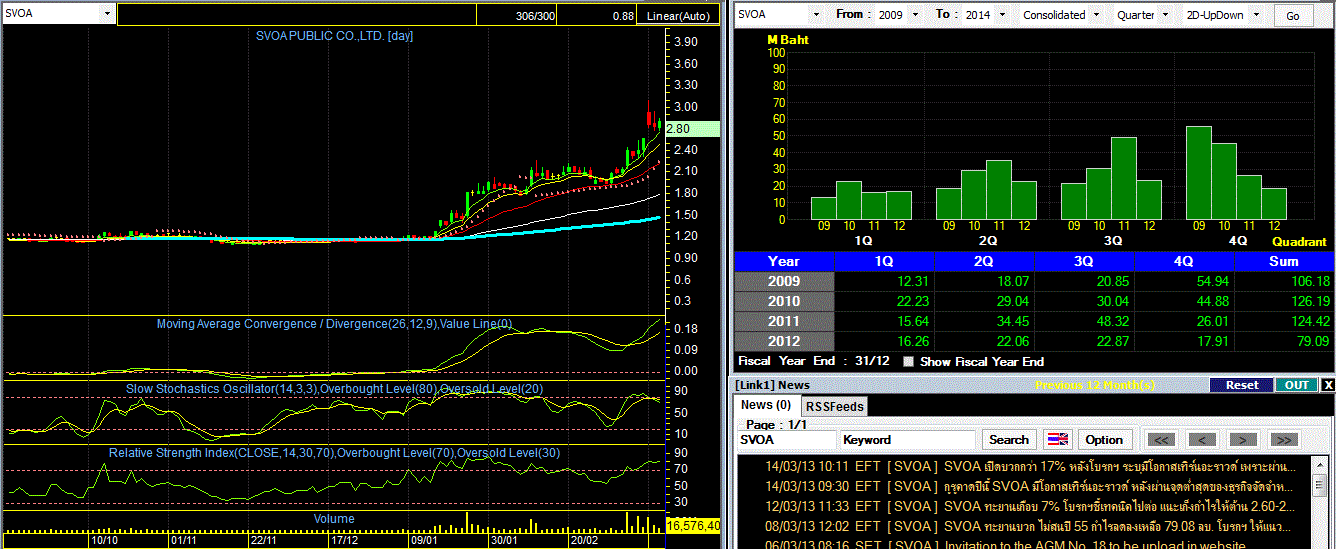Open news item dated 12/03/13 11:33
The height and width of the screenshot is (549, 1336).
click(1030, 506)
